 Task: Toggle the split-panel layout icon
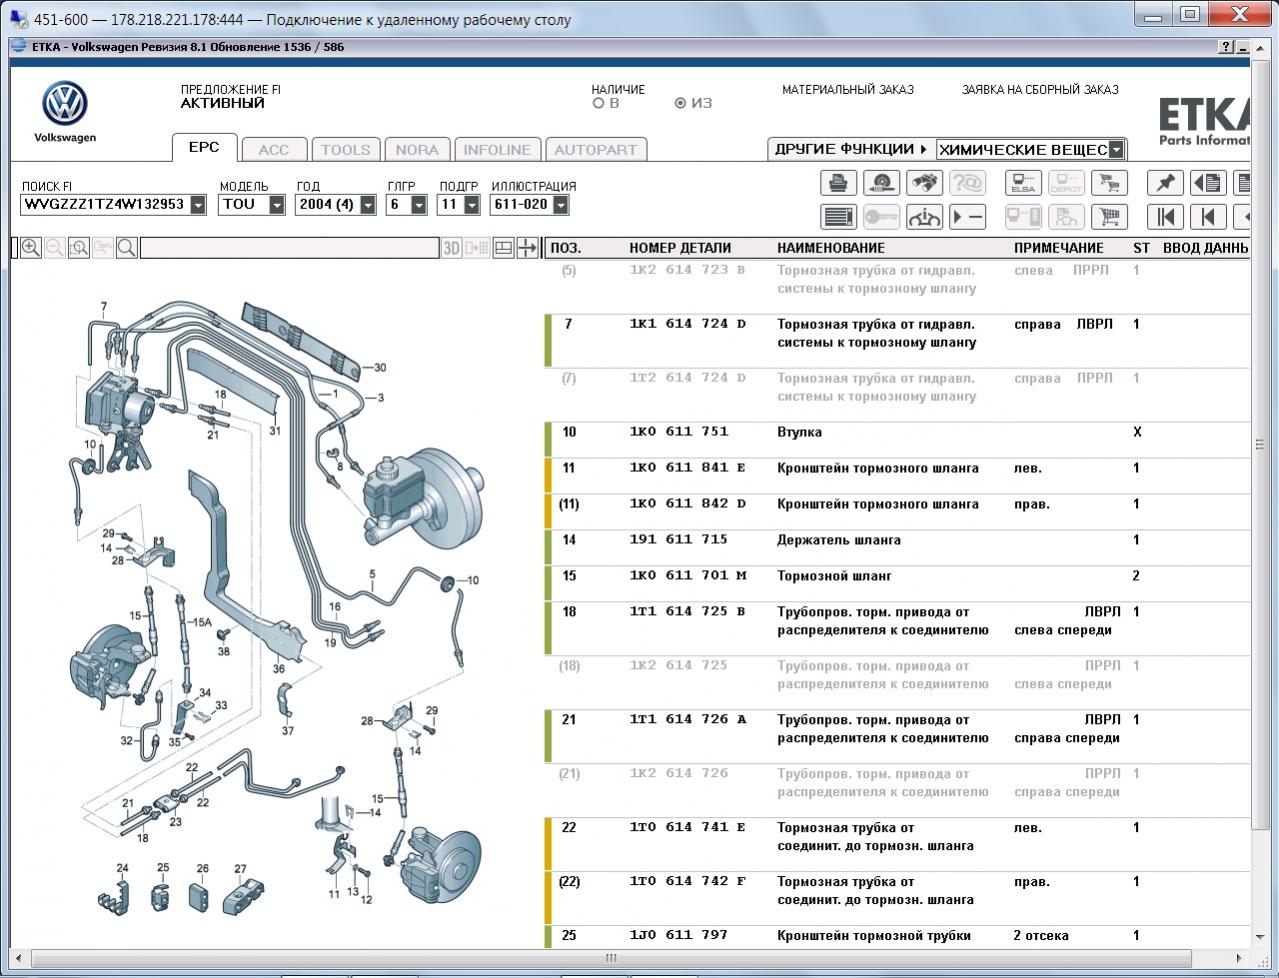[x=504, y=248]
